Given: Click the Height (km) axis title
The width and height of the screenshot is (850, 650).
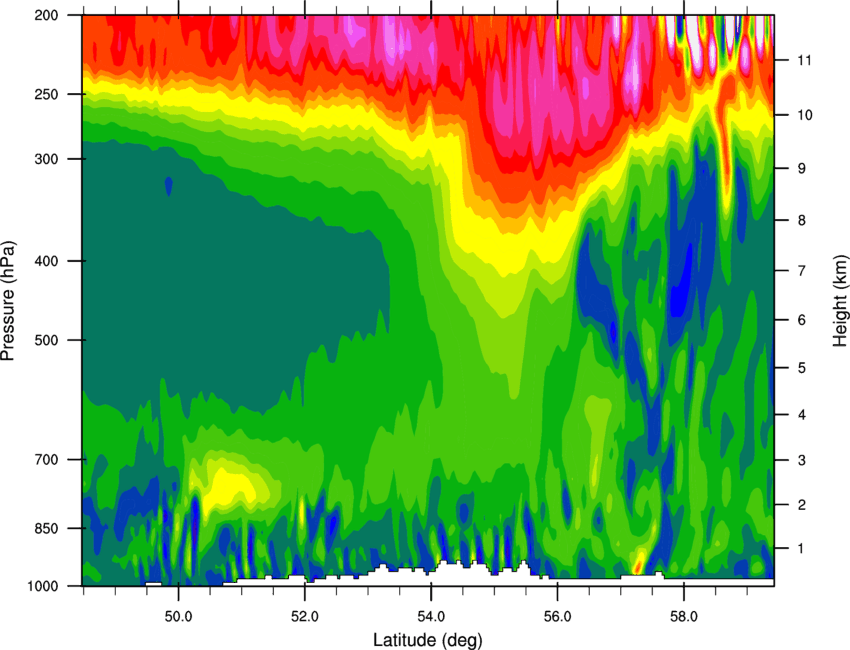Looking at the screenshot, I should pos(840,301).
